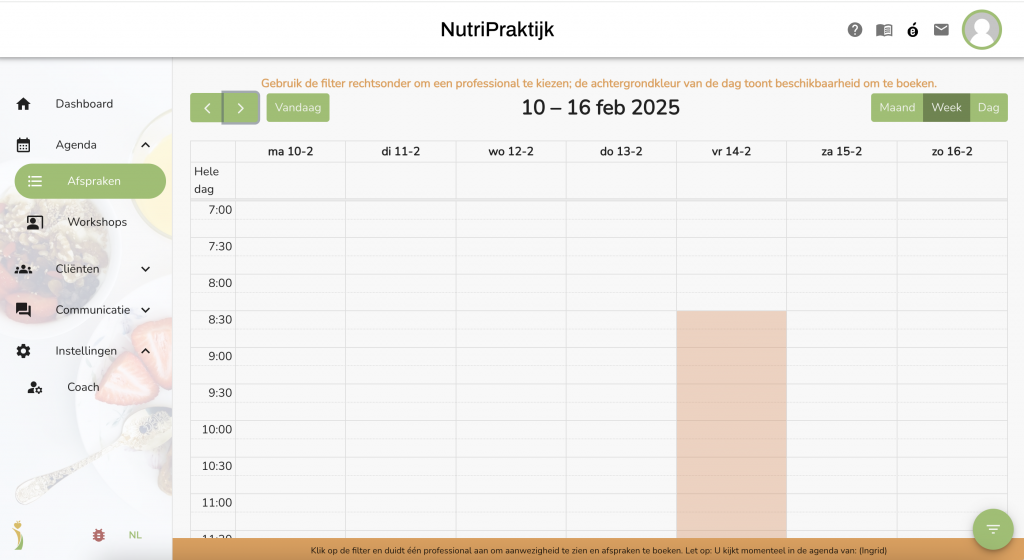
Task: Go to Dashboard in the sidebar
Action: click(x=84, y=104)
